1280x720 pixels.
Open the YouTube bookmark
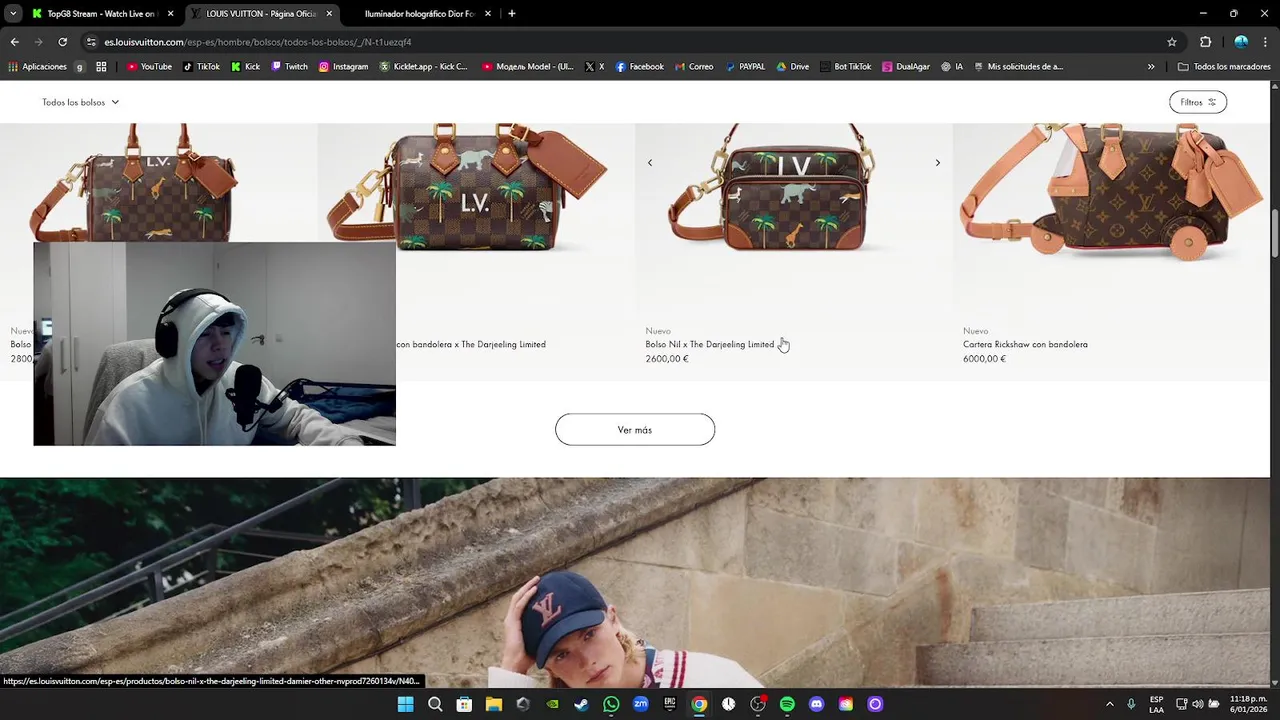pyautogui.click(x=149, y=67)
